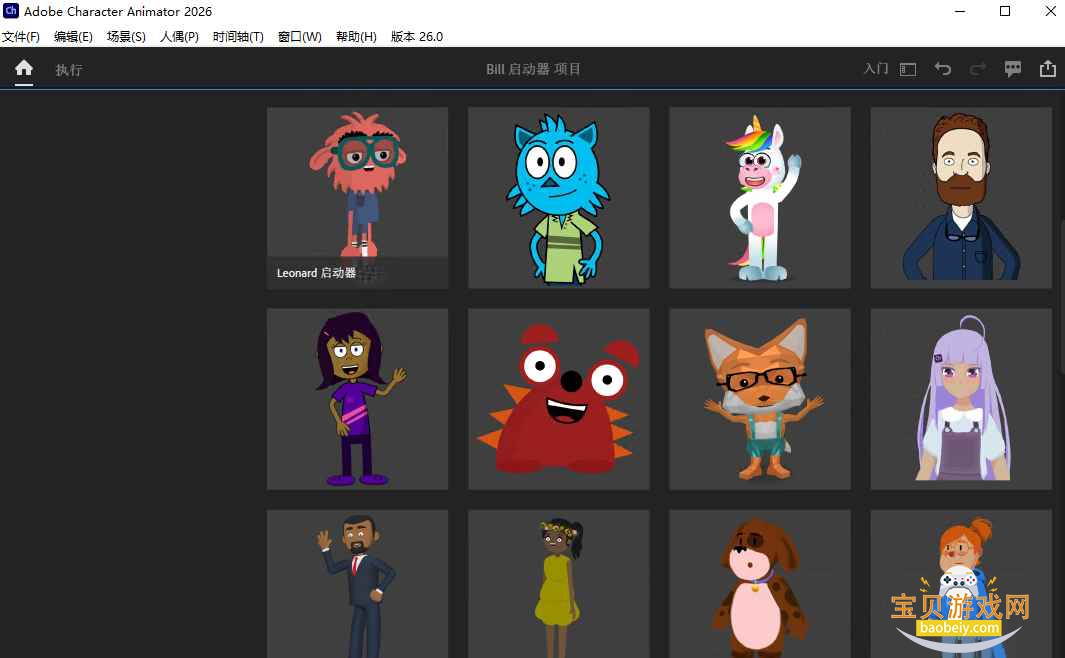1065x658 pixels.
Task: Open the 场景(S) menu
Action: (126, 37)
